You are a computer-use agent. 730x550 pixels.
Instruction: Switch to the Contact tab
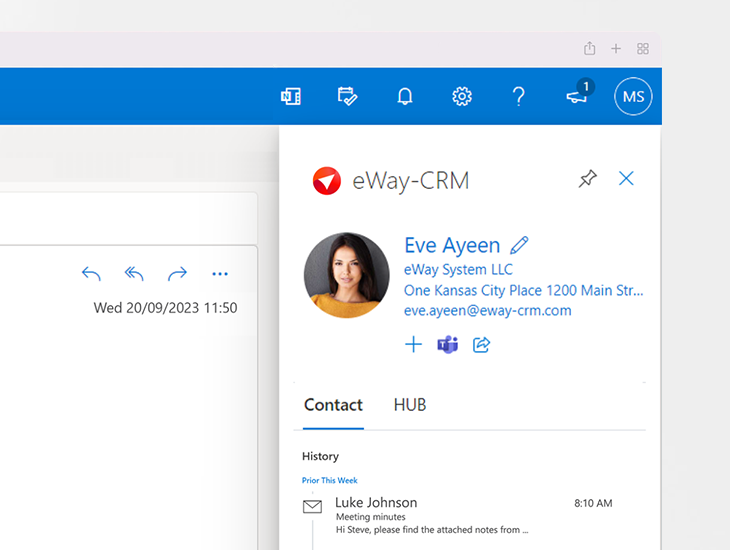[333, 405]
